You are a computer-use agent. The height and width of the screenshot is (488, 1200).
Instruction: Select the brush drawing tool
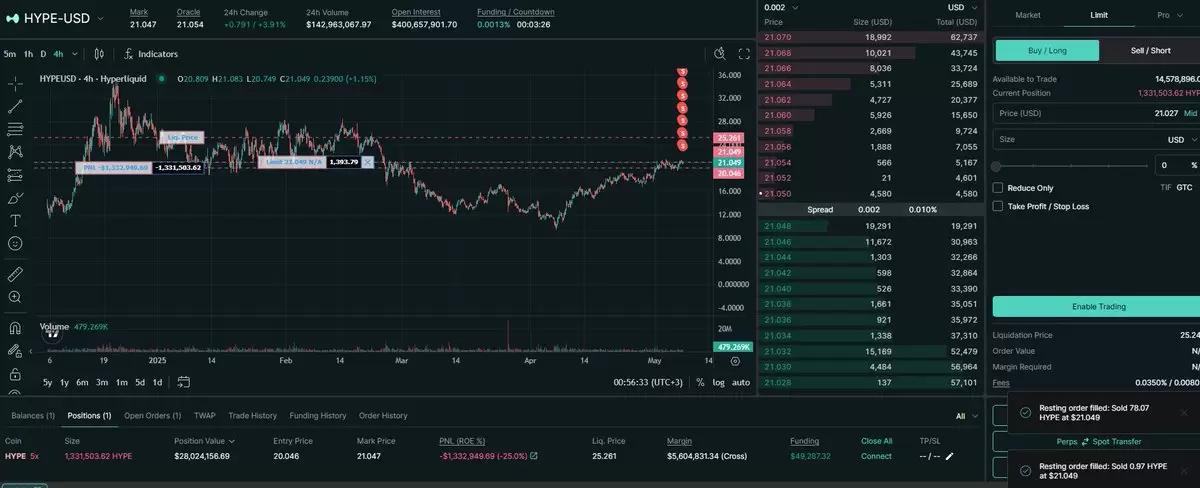15,197
